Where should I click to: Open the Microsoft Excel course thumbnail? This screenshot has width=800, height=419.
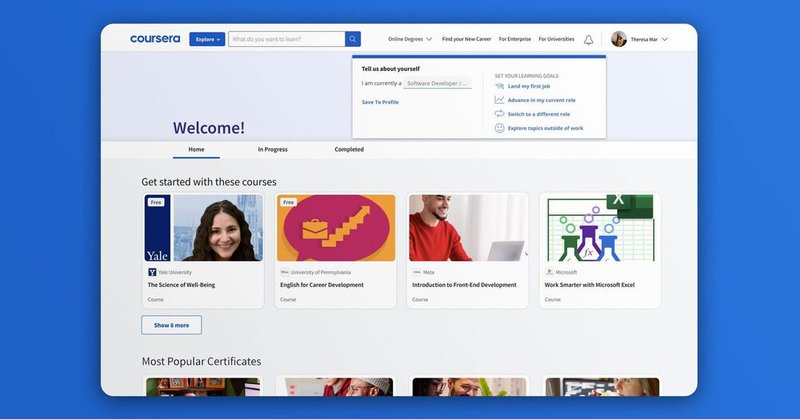[601, 228]
